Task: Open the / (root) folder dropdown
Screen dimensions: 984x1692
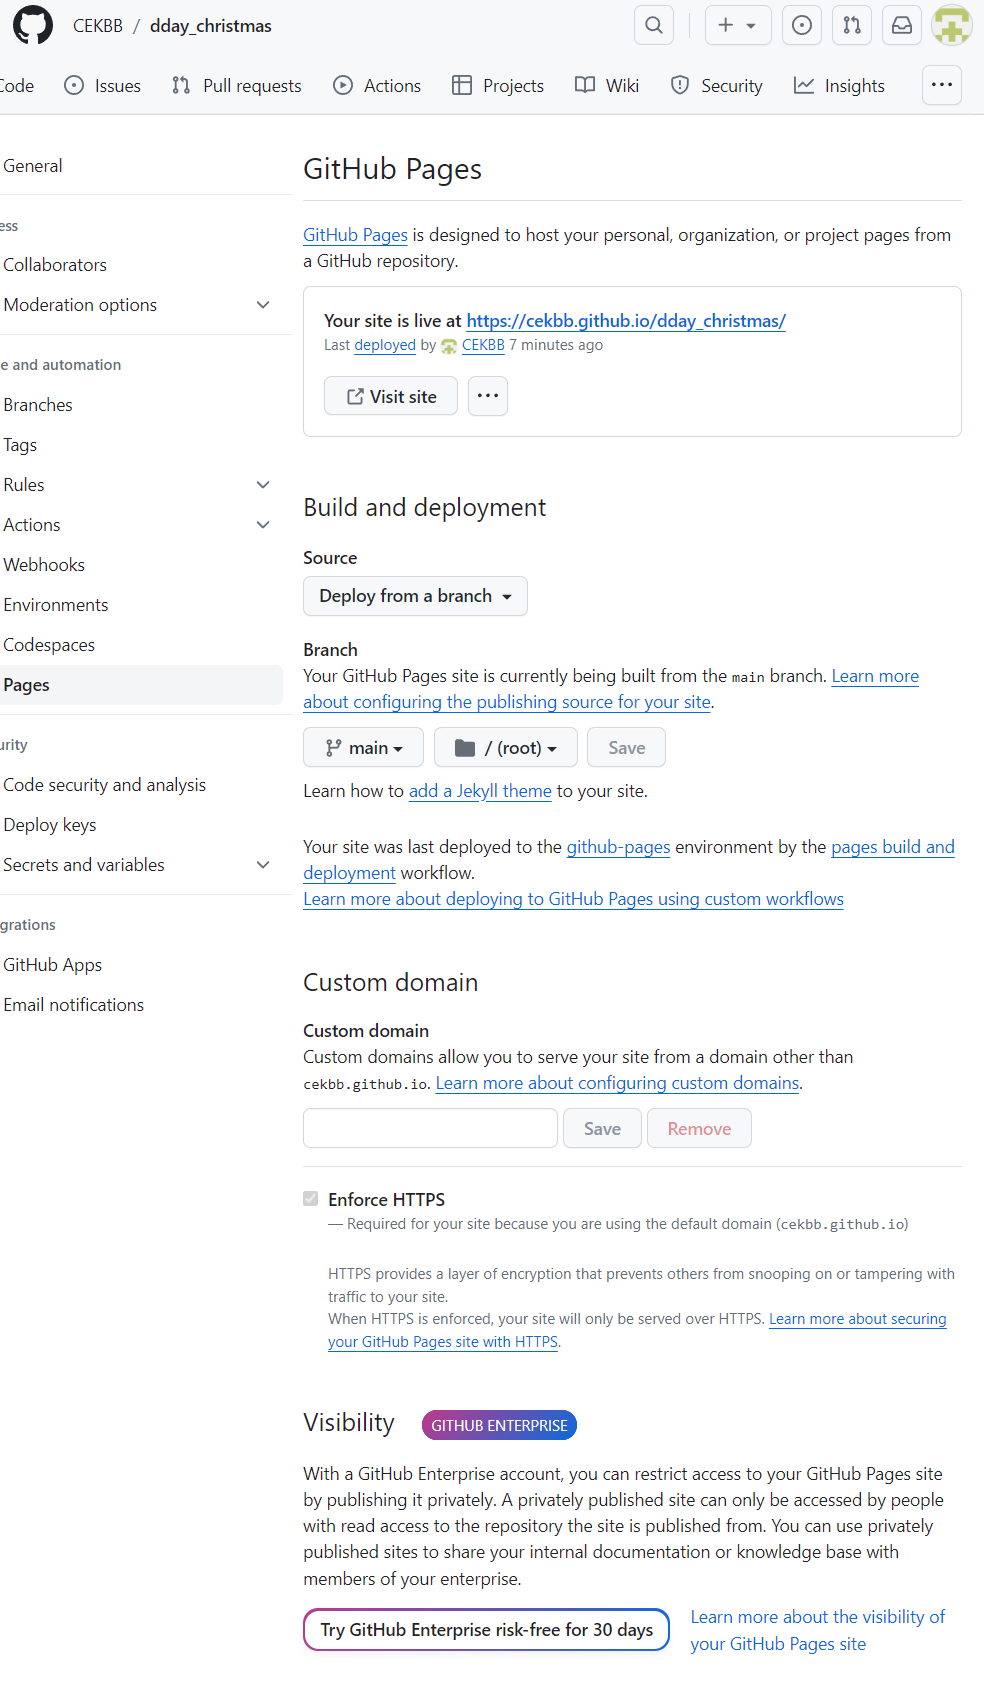Action: click(506, 748)
